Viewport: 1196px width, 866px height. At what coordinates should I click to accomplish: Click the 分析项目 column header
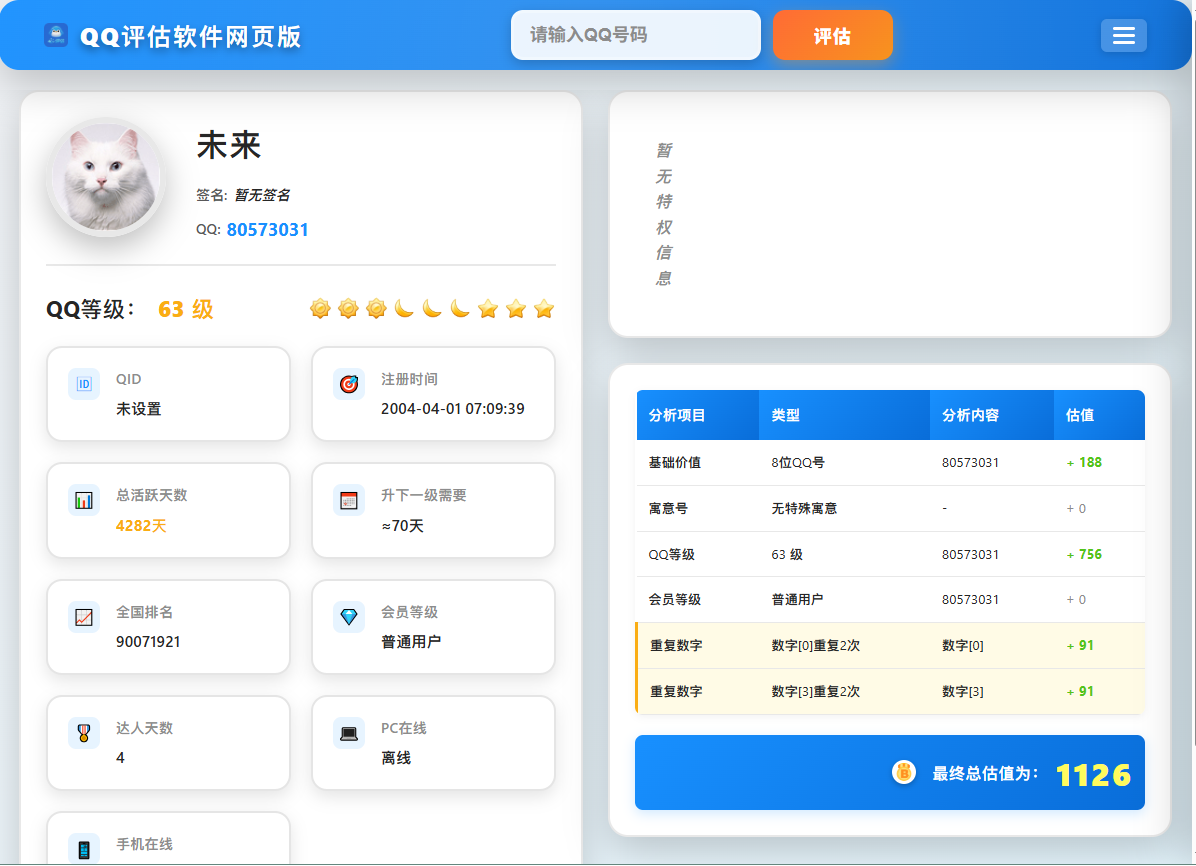point(677,415)
